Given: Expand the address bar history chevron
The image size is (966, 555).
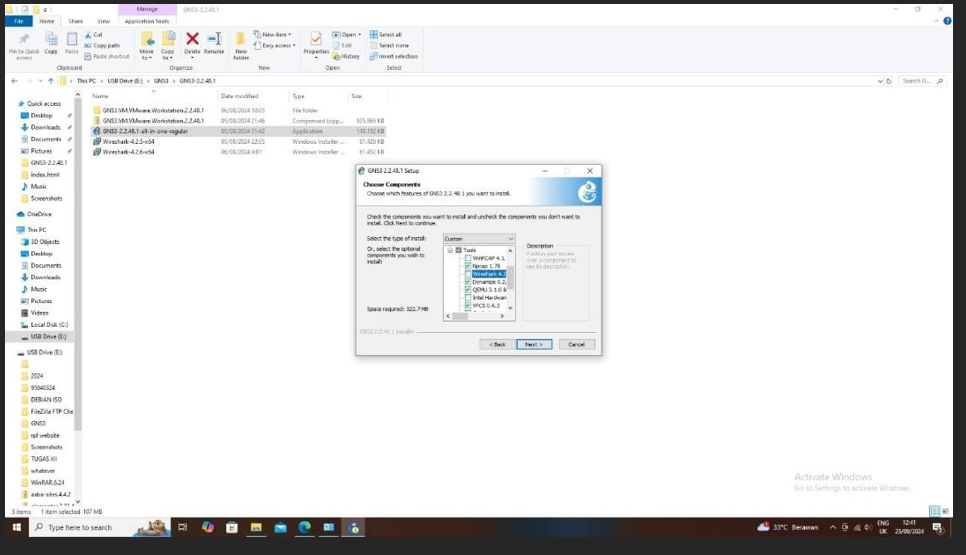Looking at the screenshot, I should click(880, 81).
